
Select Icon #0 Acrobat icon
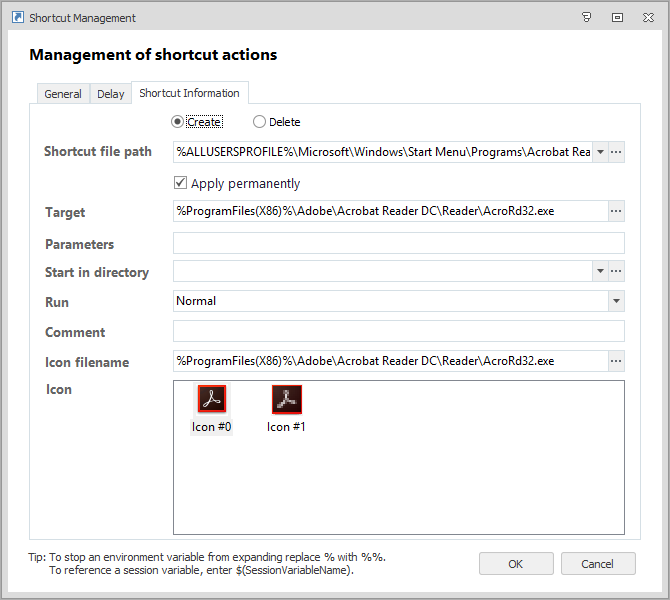(x=212, y=400)
